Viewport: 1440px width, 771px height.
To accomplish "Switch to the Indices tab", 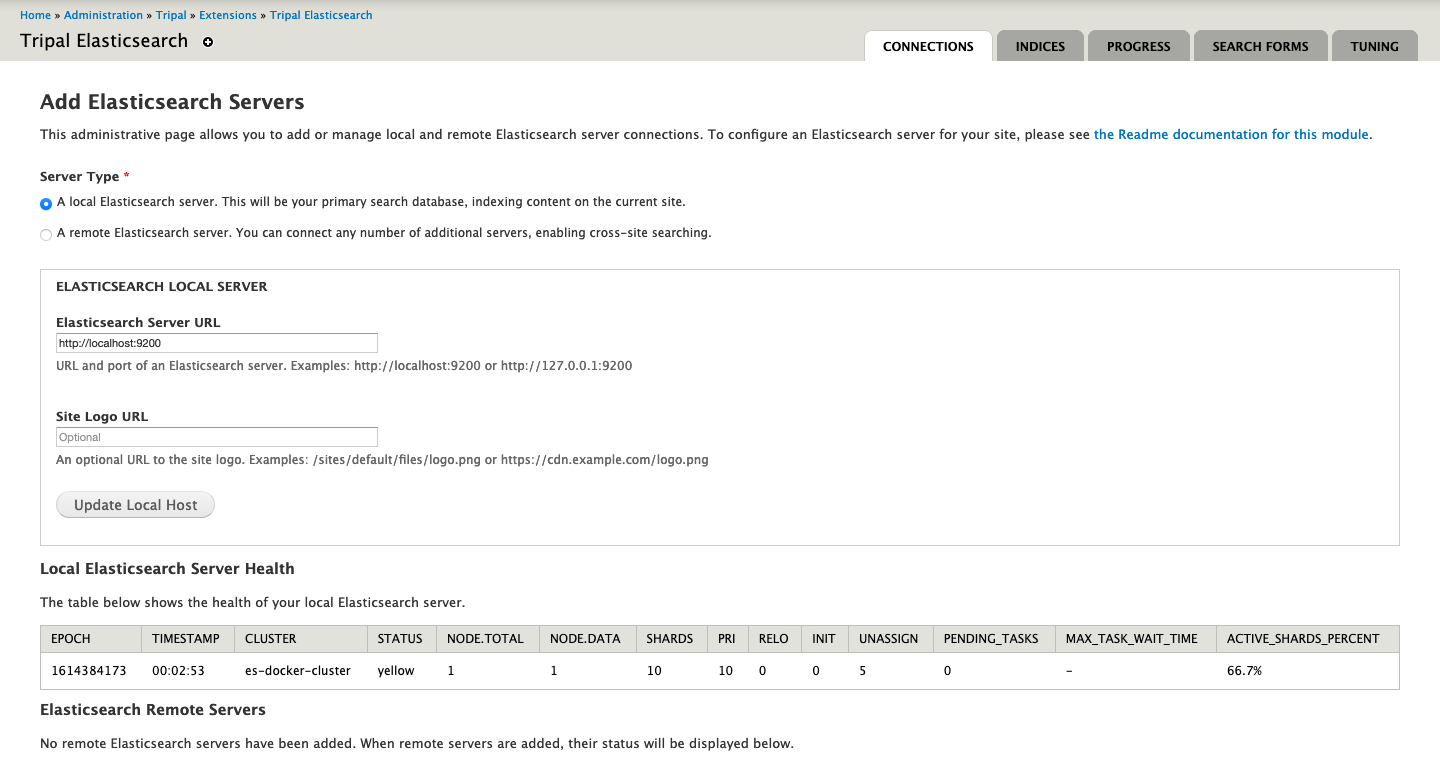I will click(x=1040, y=46).
